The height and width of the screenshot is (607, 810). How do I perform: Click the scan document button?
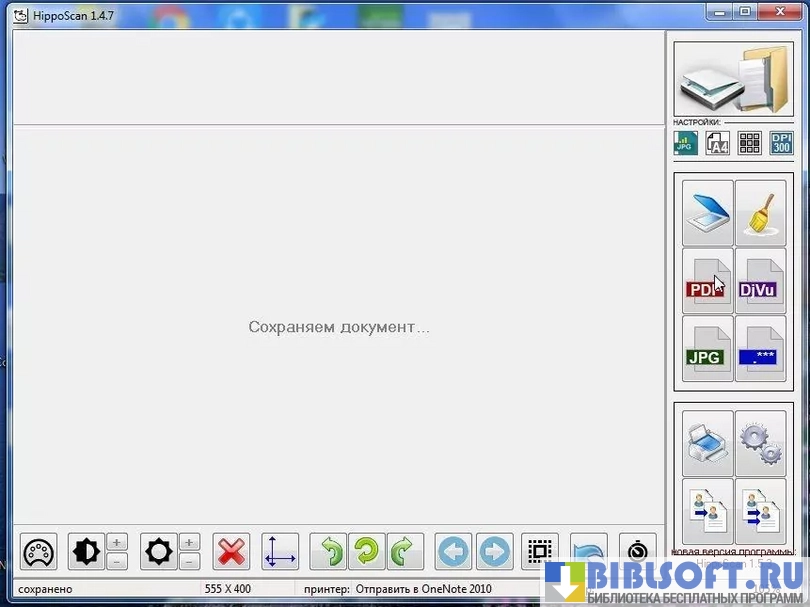[x=708, y=212]
